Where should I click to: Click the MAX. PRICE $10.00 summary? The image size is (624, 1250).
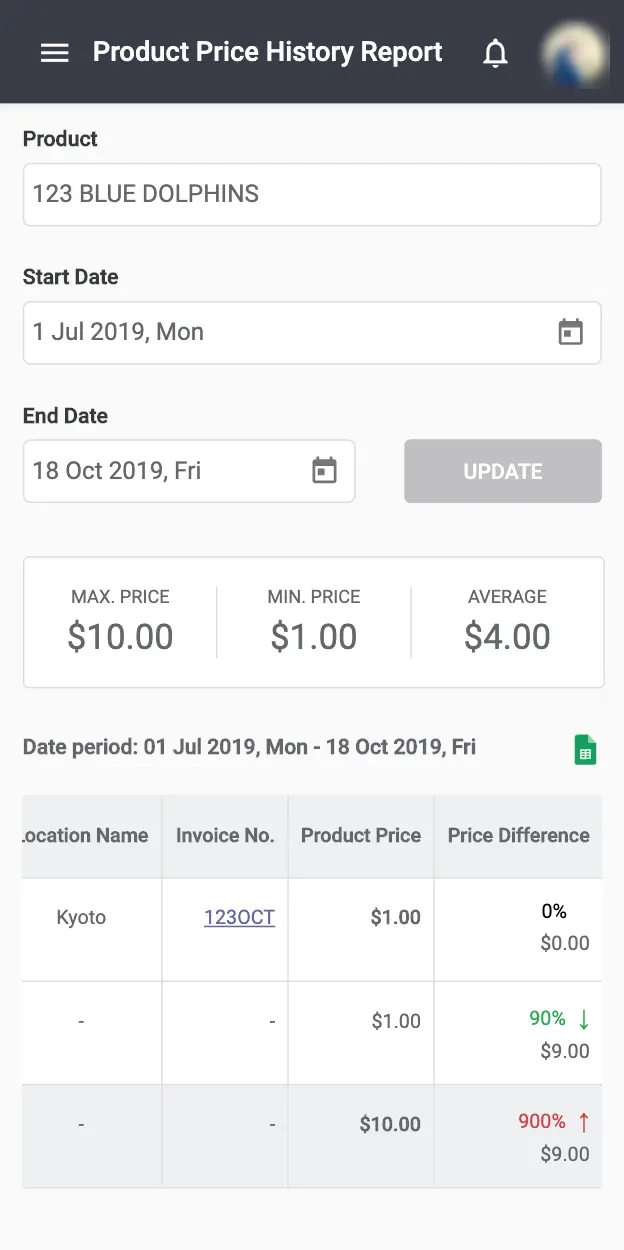point(120,622)
